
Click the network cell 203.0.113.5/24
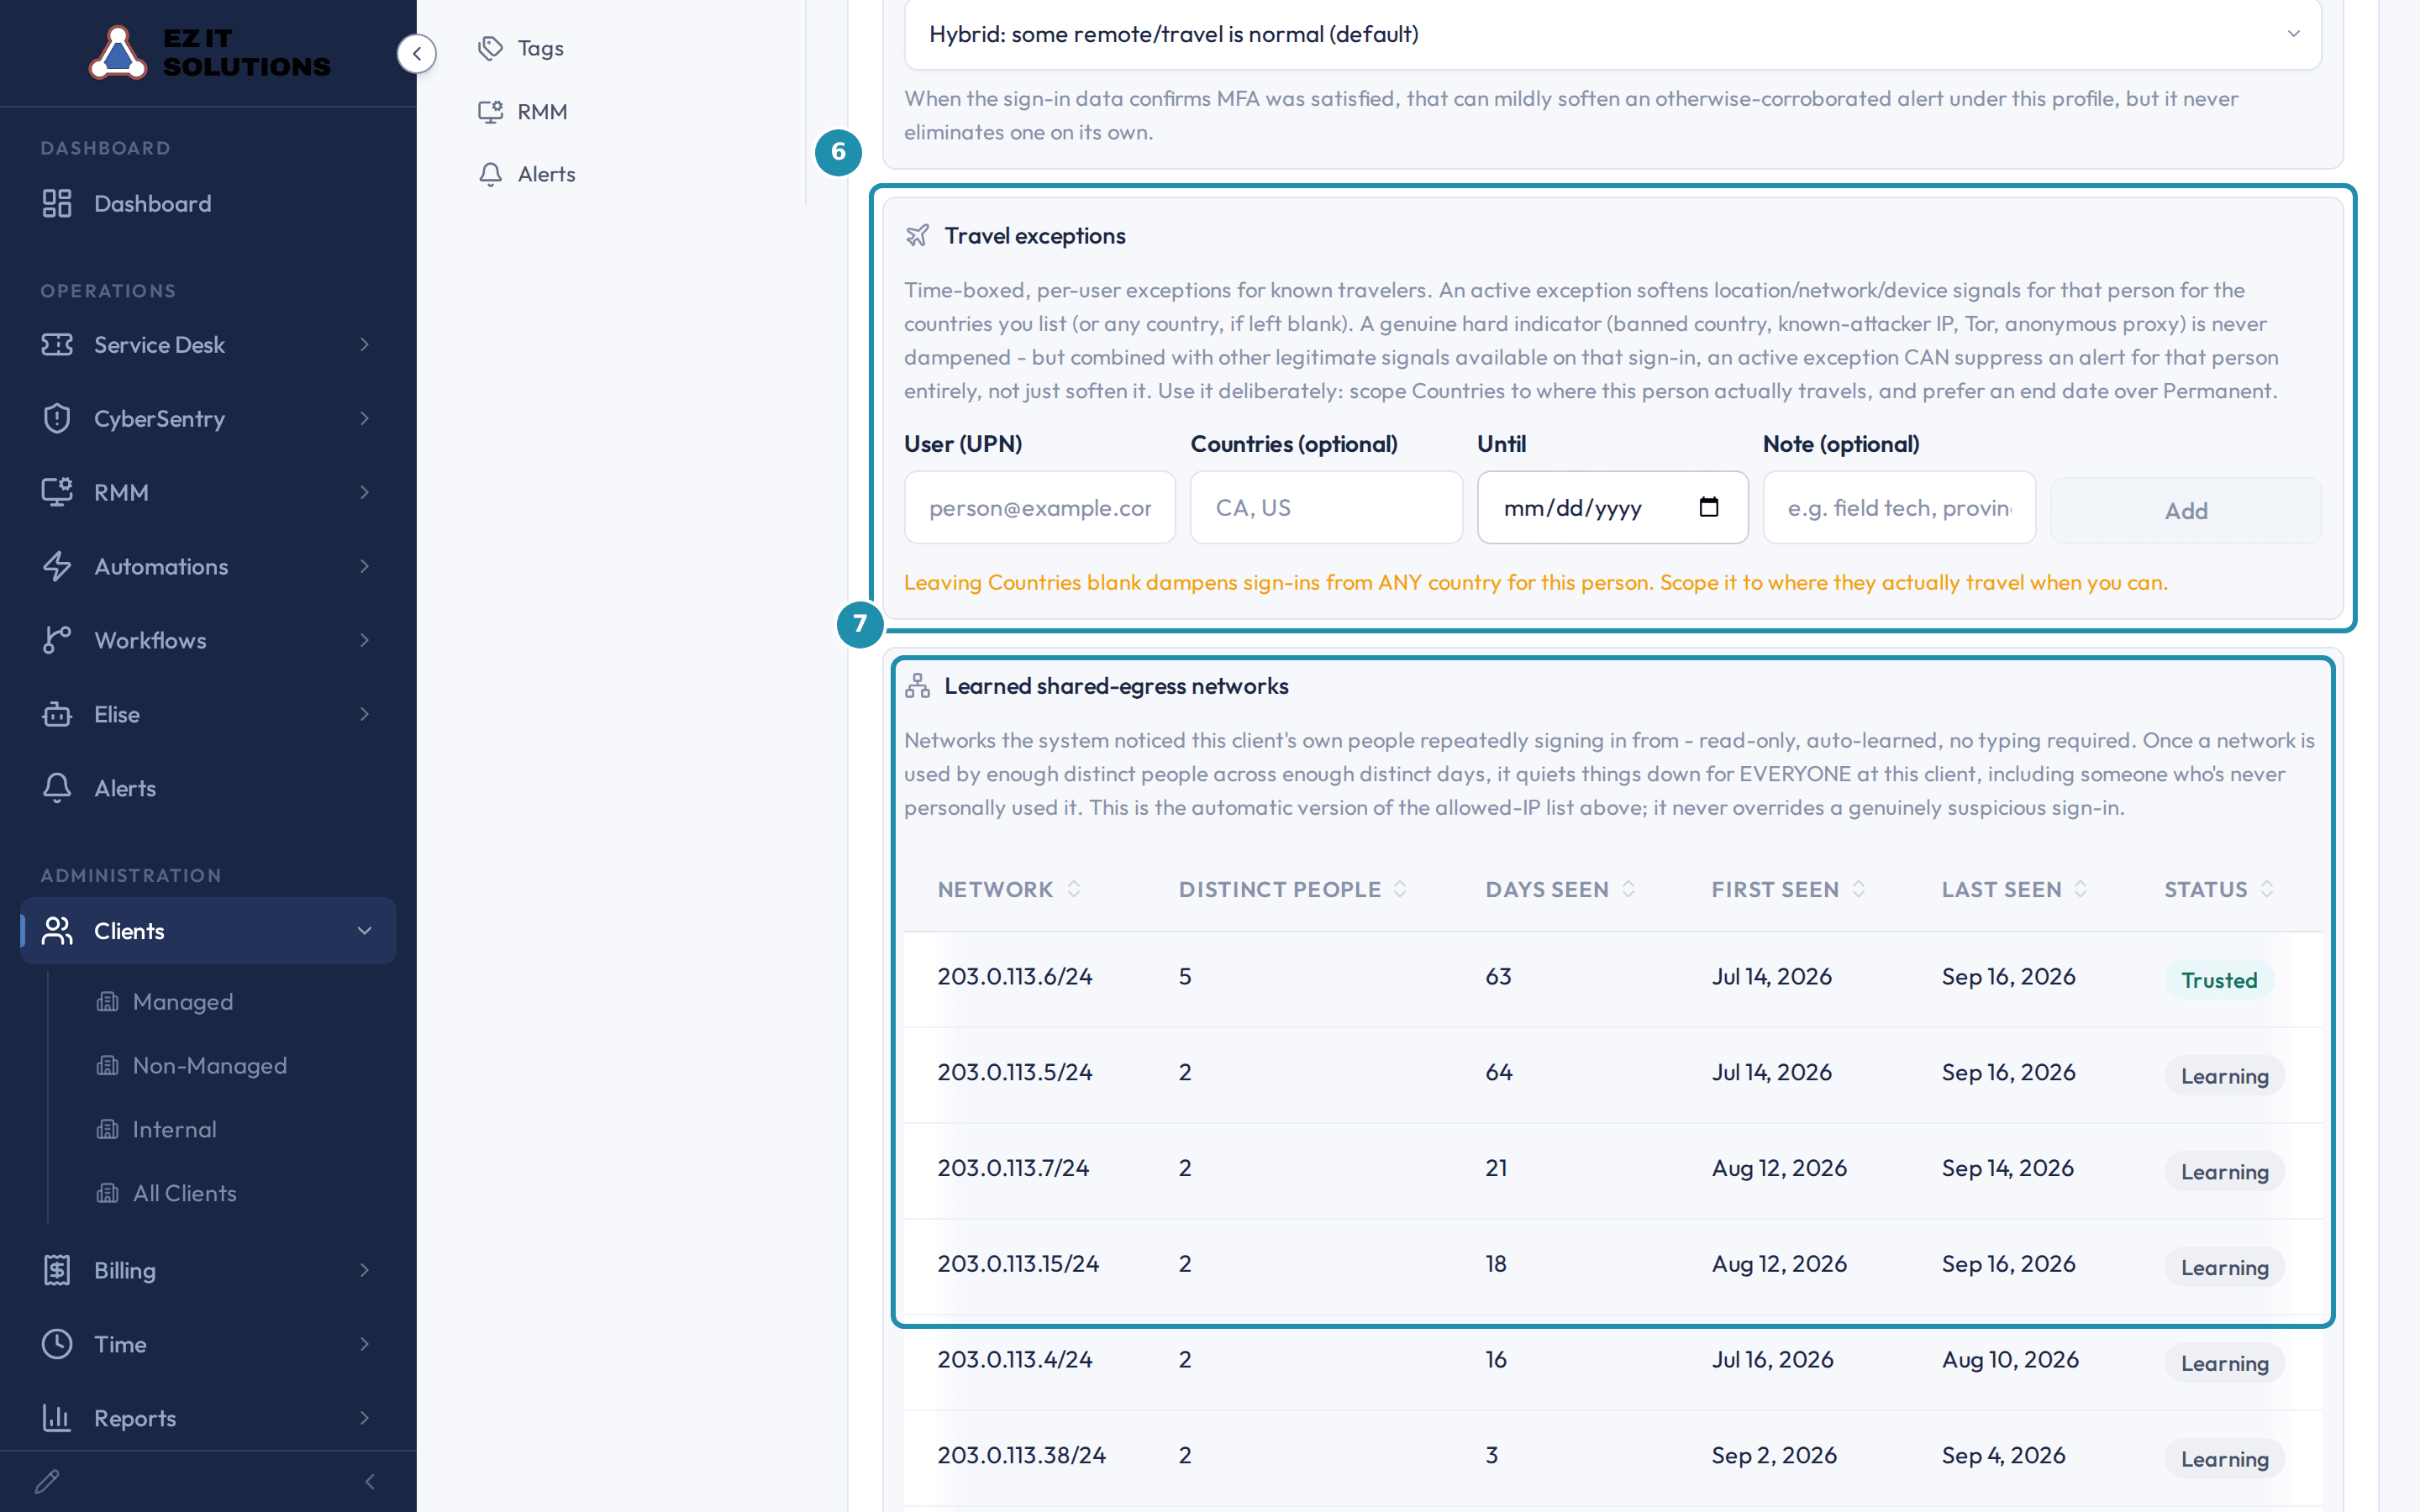[x=1014, y=1073]
